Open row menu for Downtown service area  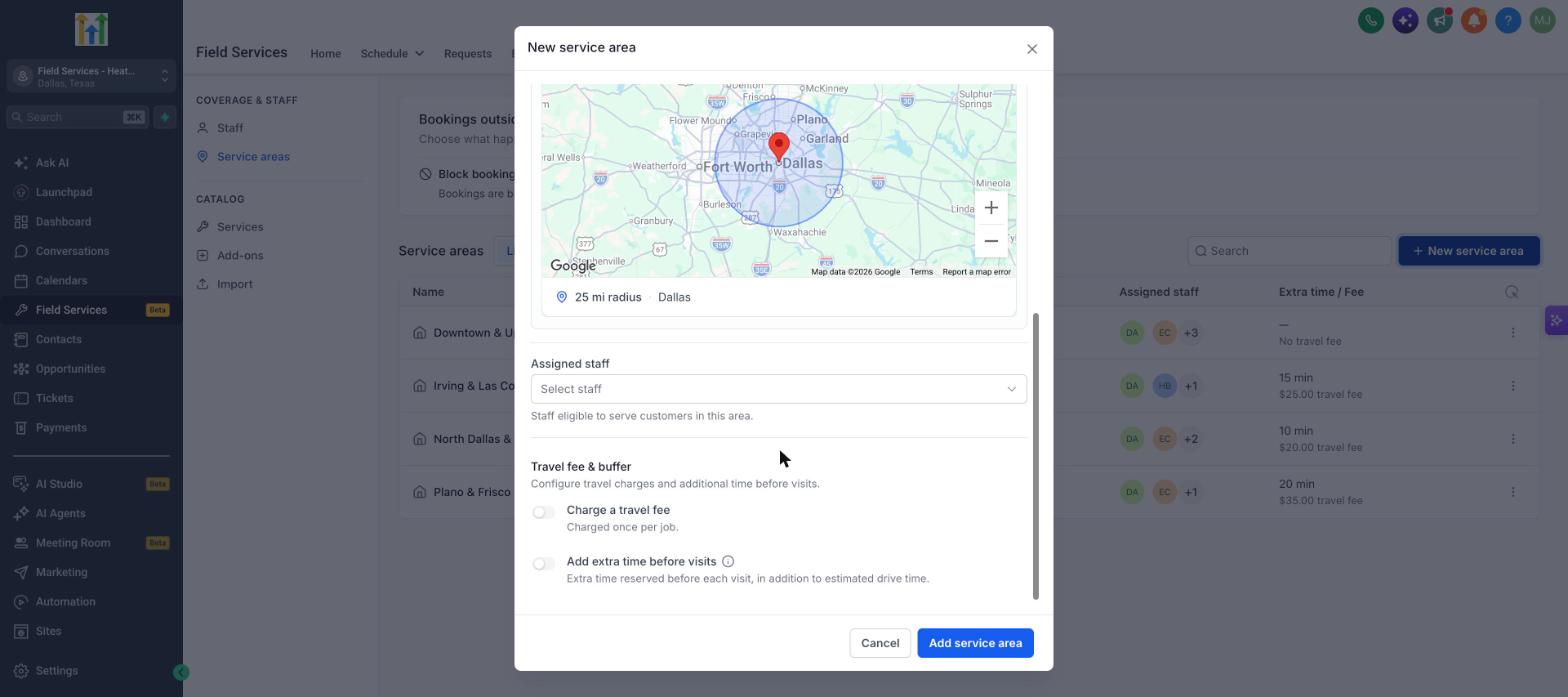pyautogui.click(x=1512, y=333)
